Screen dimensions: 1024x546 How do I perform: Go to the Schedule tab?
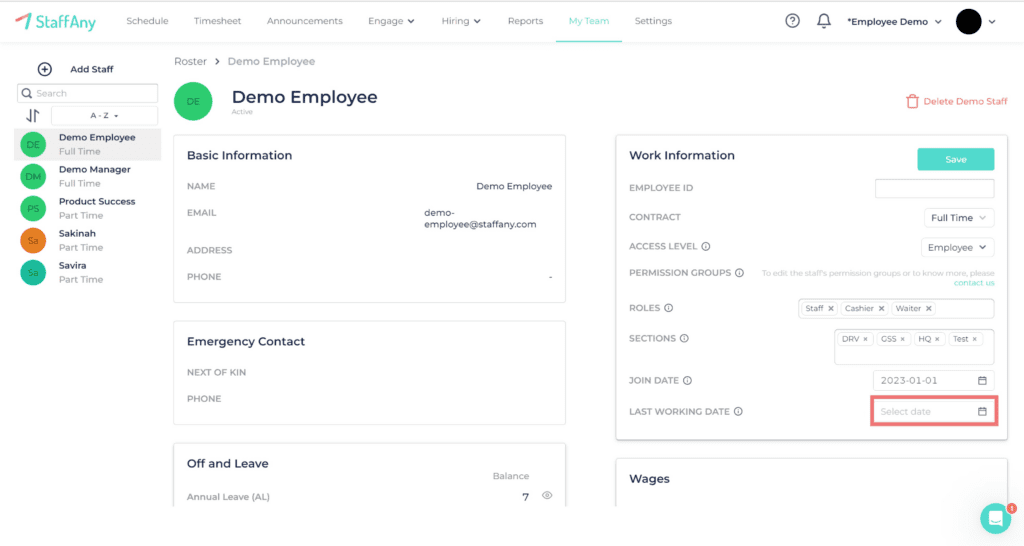[x=147, y=21]
